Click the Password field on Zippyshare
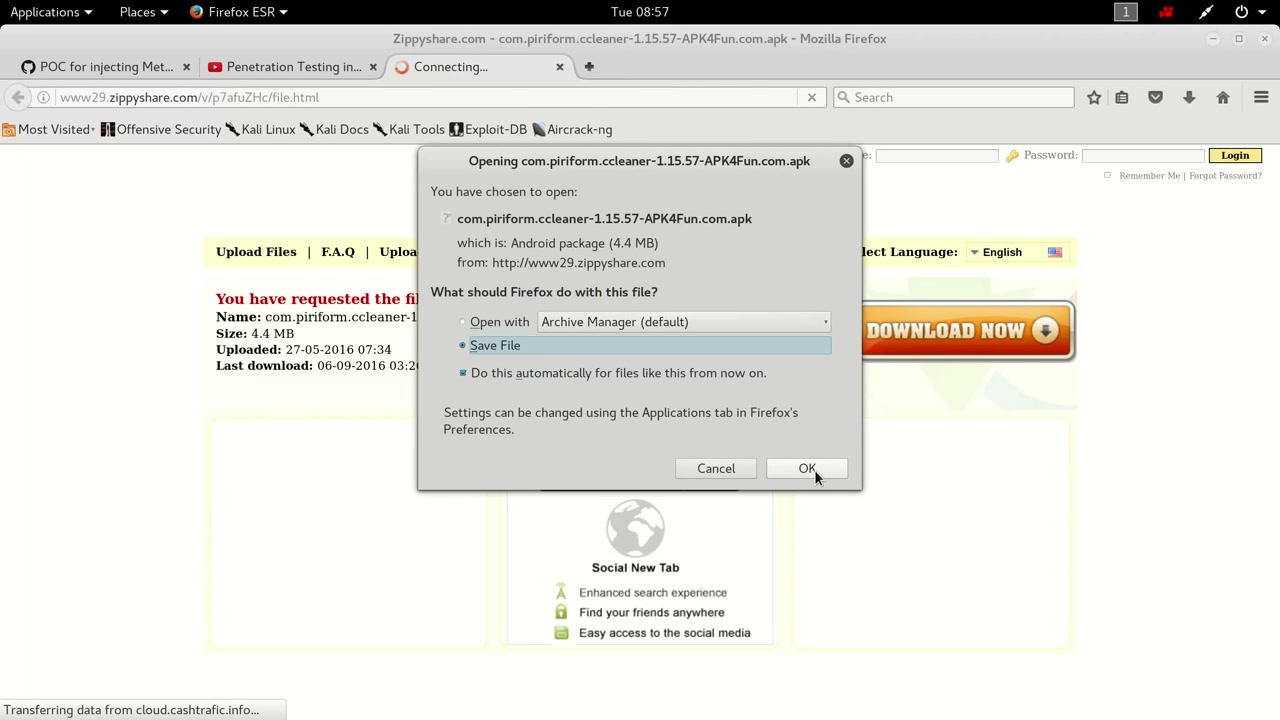Image resolution: width=1280 pixels, height=720 pixels. coord(1143,155)
